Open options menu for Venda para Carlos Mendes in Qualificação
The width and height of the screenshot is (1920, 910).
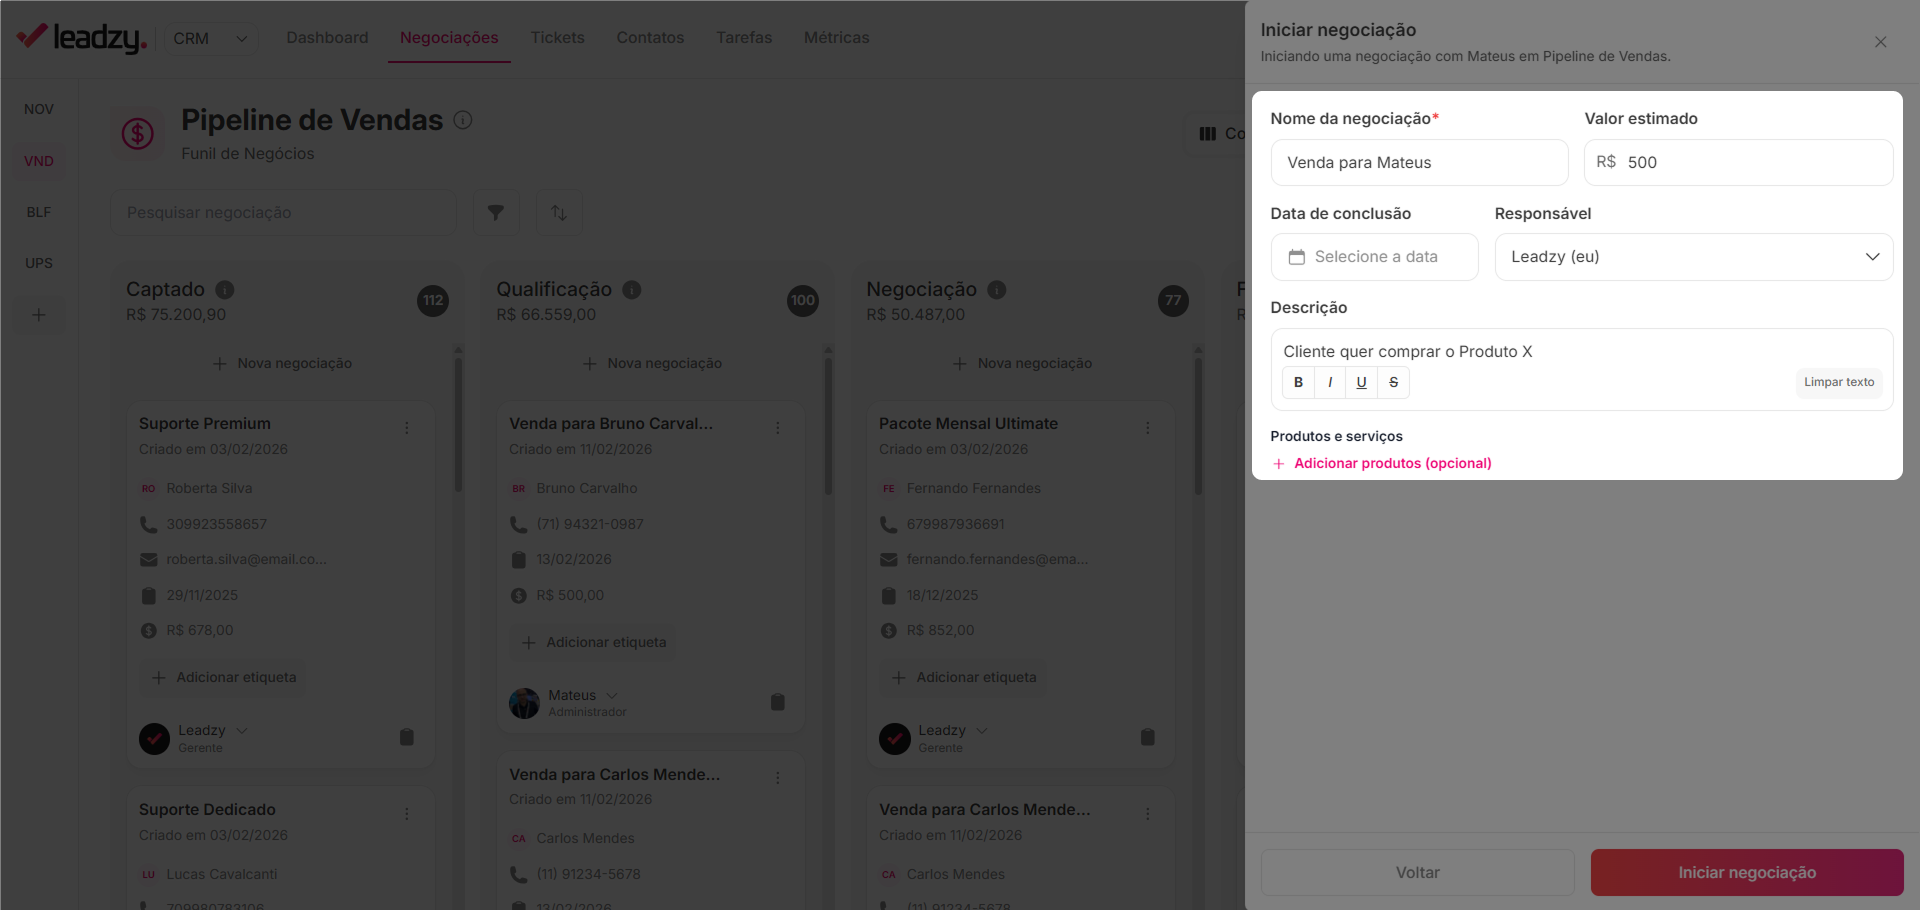tap(778, 777)
